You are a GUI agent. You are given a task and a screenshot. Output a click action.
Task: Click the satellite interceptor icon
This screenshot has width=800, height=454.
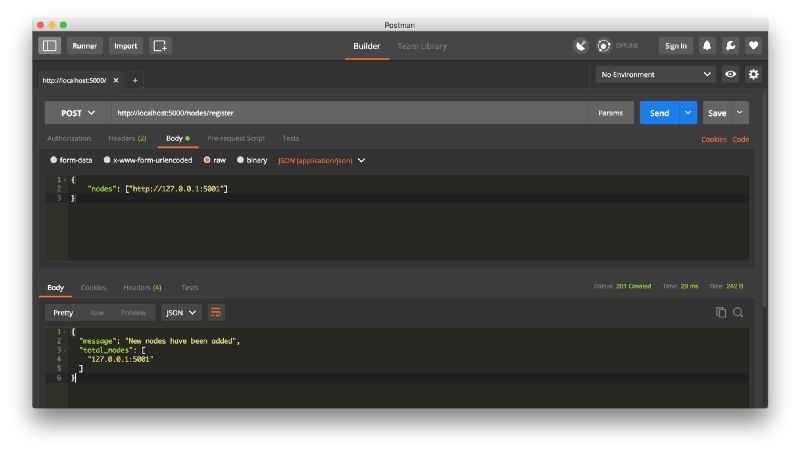click(x=581, y=45)
